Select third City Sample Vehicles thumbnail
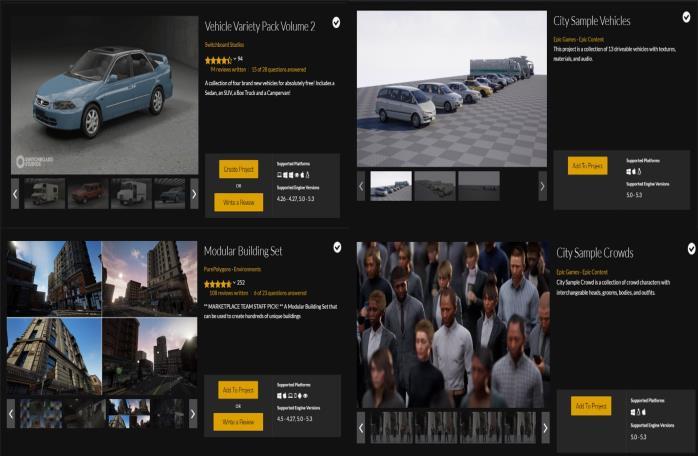The height and width of the screenshot is (456, 698). 479,186
